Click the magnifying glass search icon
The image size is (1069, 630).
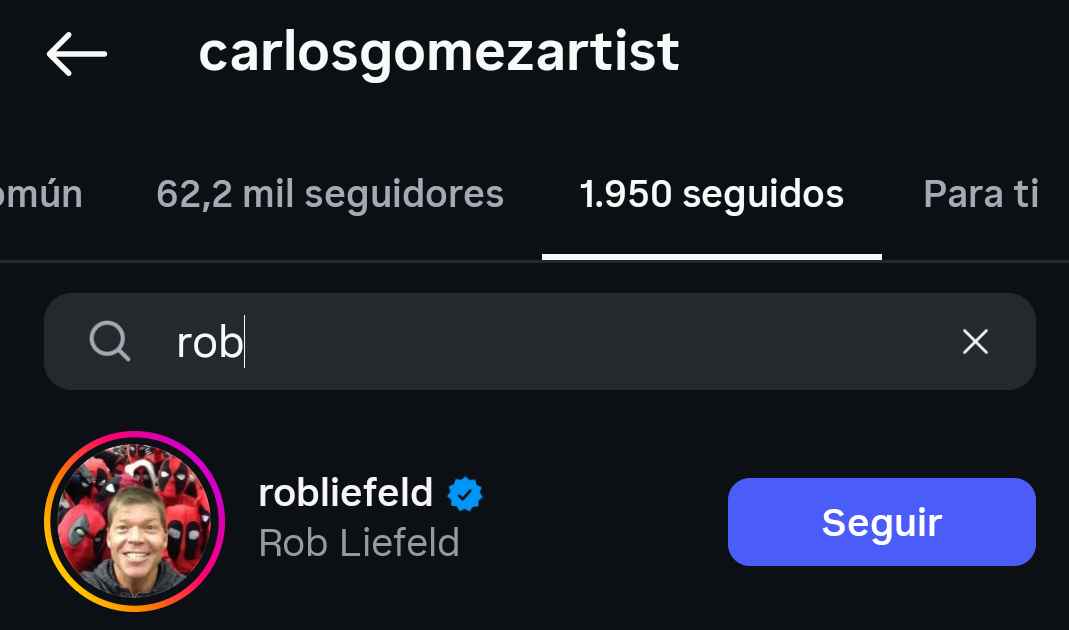coord(109,342)
